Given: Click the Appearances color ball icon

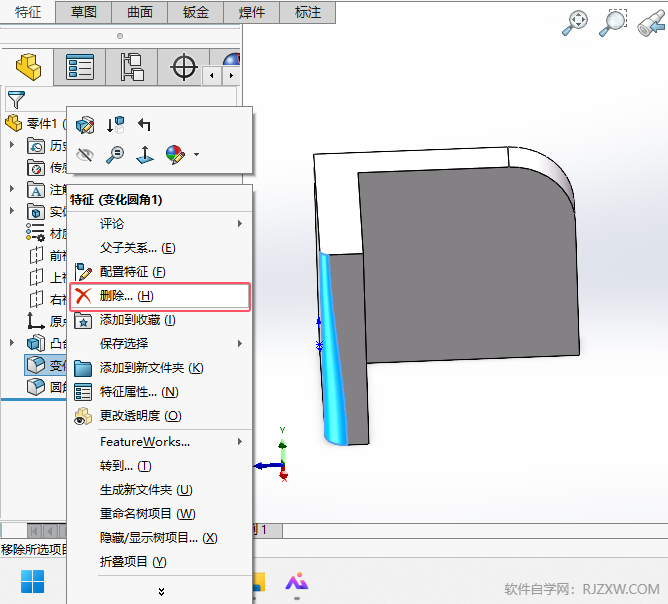Looking at the screenshot, I should pos(175,155).
